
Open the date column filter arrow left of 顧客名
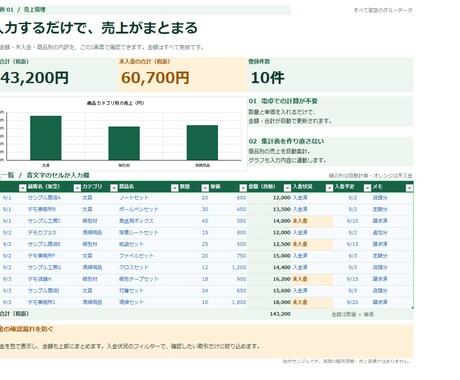(22, 188)
